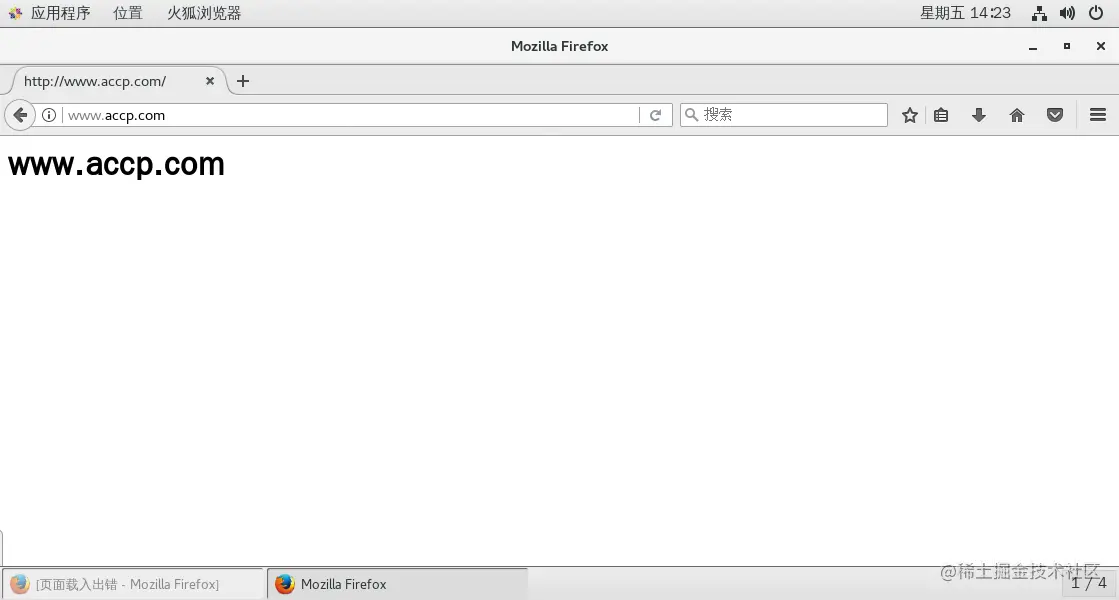Switch to Mozilla Firefox taskbar entry
1119x600 pixels.
point(398,584)
